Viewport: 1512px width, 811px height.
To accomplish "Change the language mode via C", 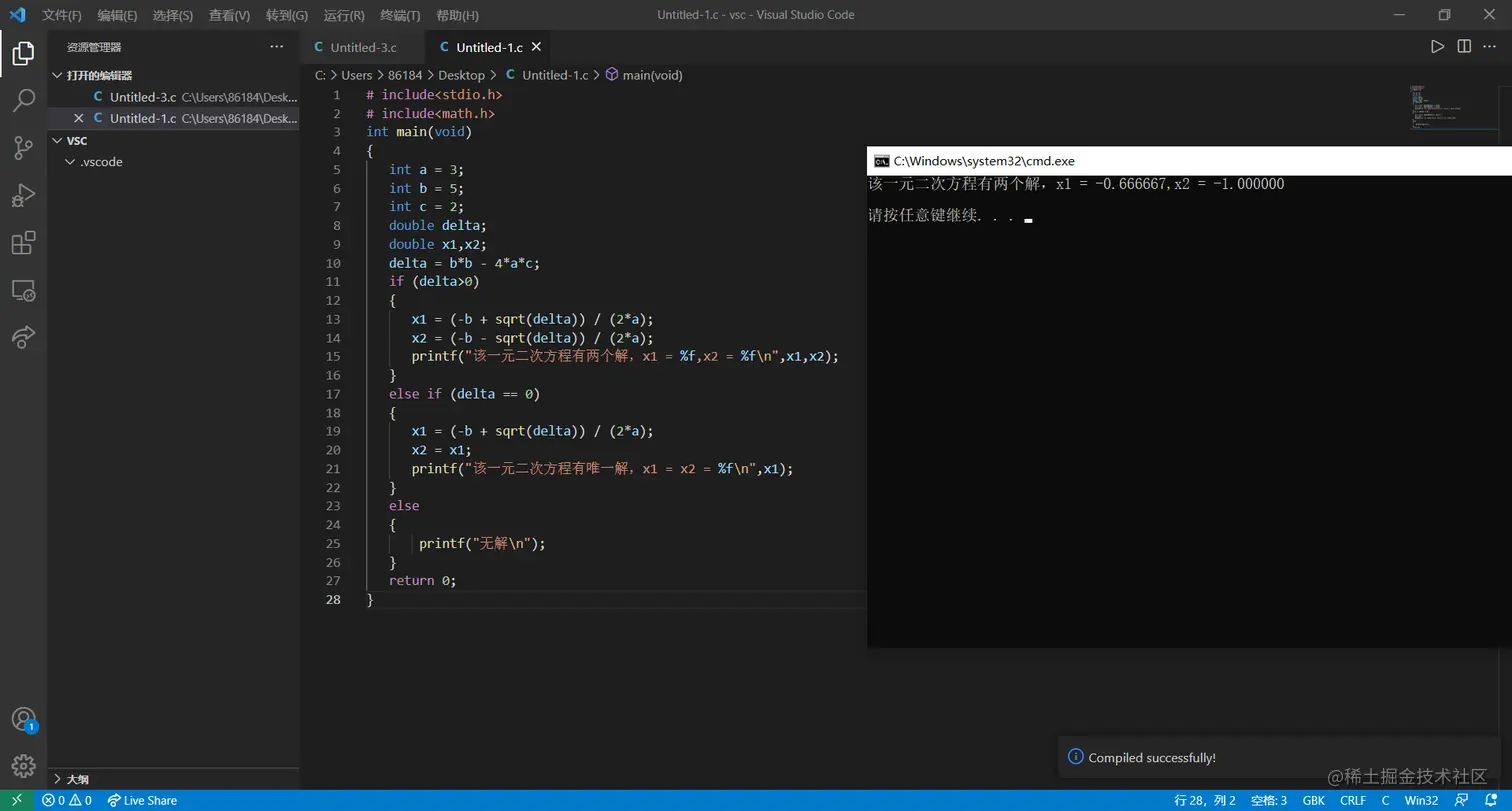I will tap(1385, 800).
